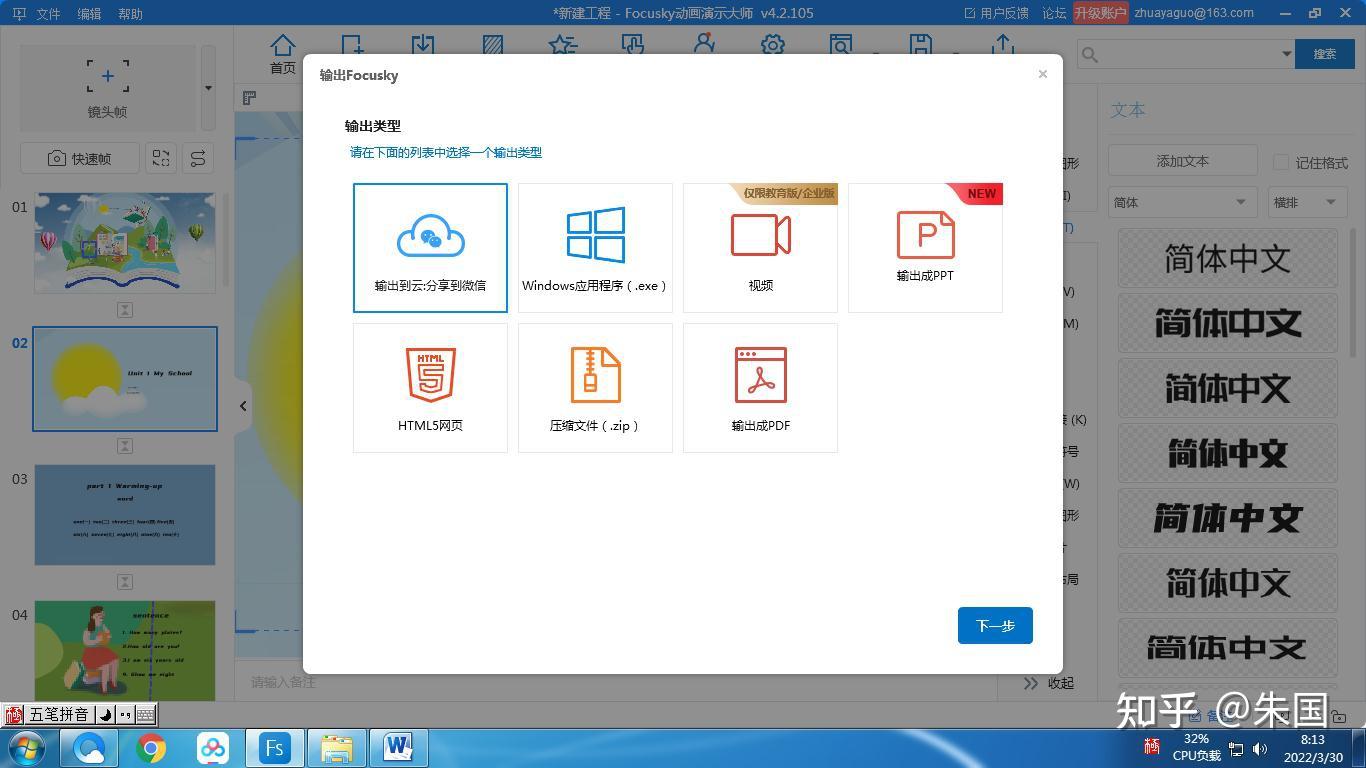Click the 搜索 search button
The width and height of the screenshot is (1366, 768).
1325,54
